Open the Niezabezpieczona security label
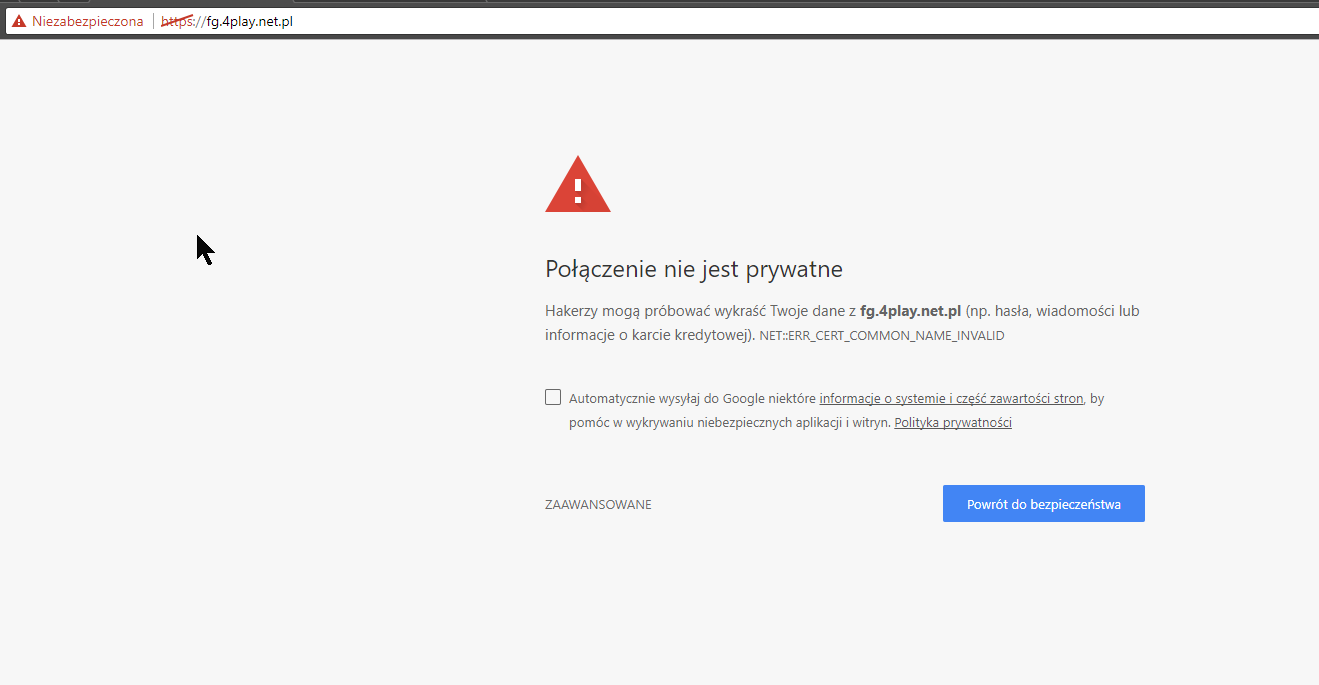This screenshot has height=685, width=1319. [87, 21]
